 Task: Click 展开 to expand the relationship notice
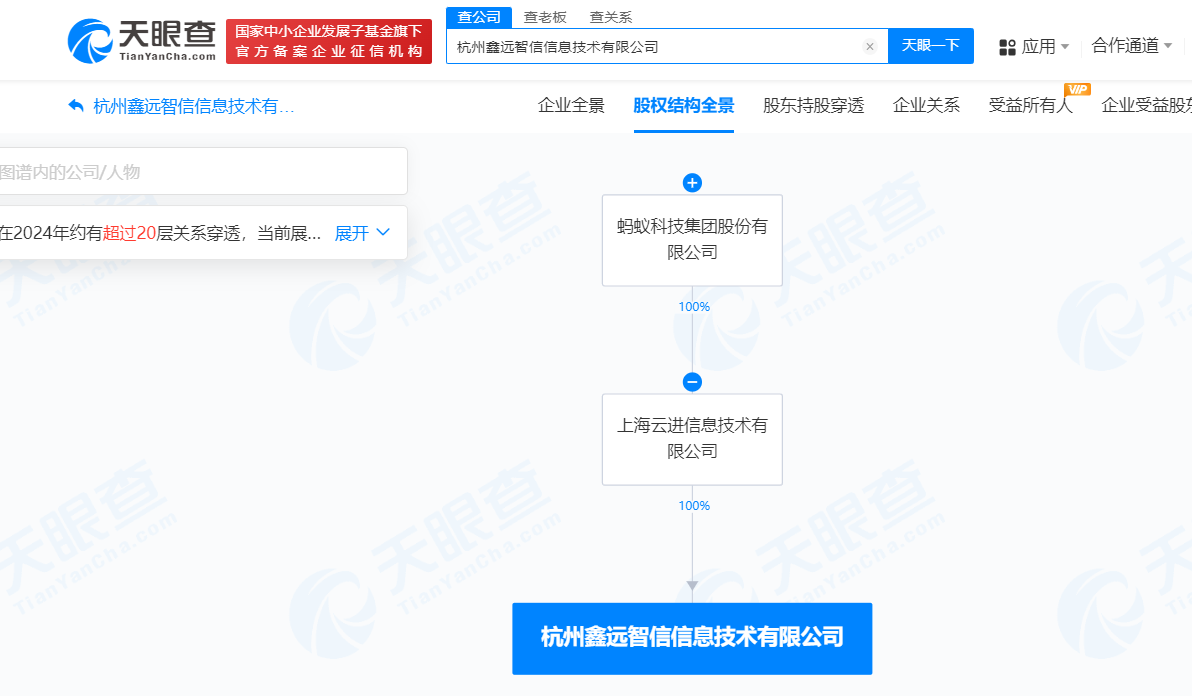tap(353, 232)
